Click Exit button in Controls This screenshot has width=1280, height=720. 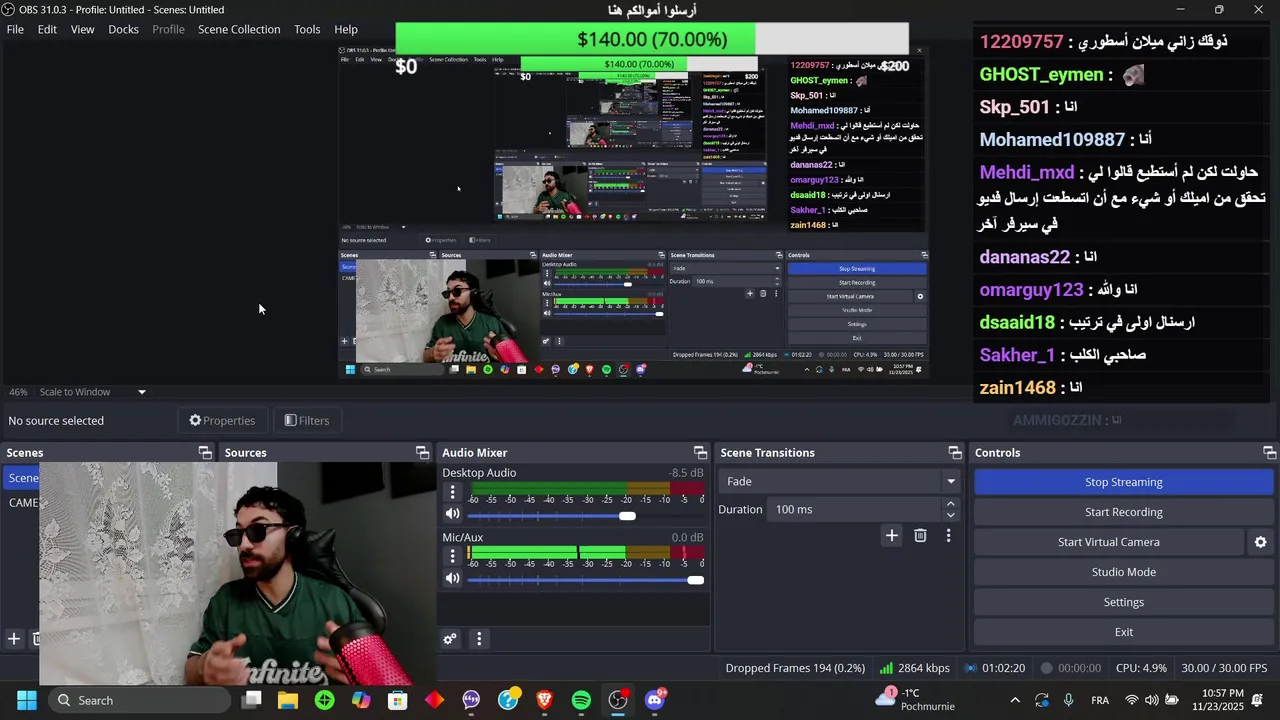click(1123, 632)
